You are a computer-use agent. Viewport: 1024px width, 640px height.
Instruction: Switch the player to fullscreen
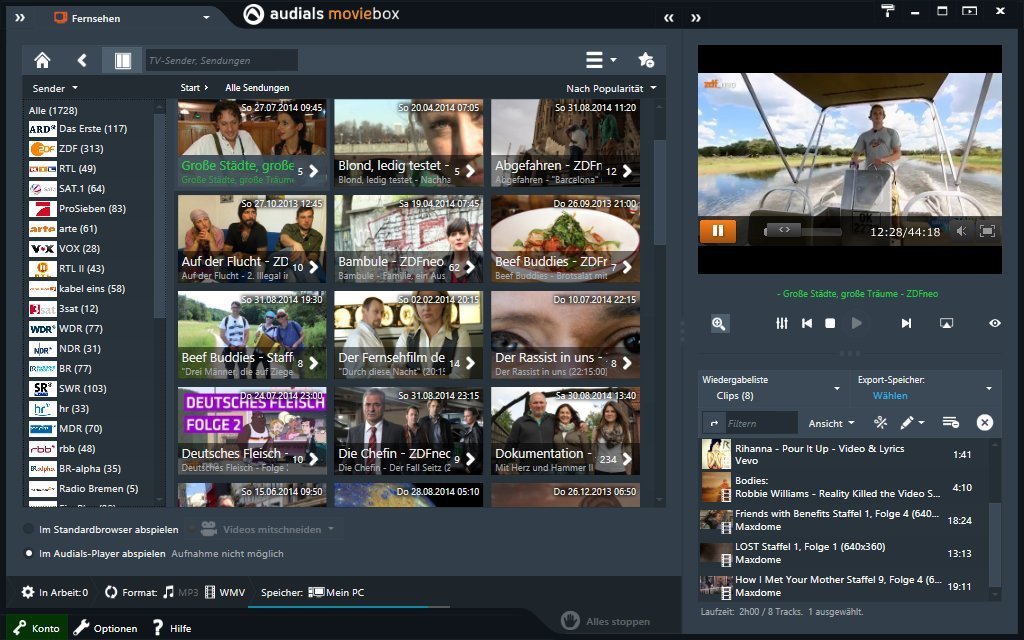(x=987, y=231)
